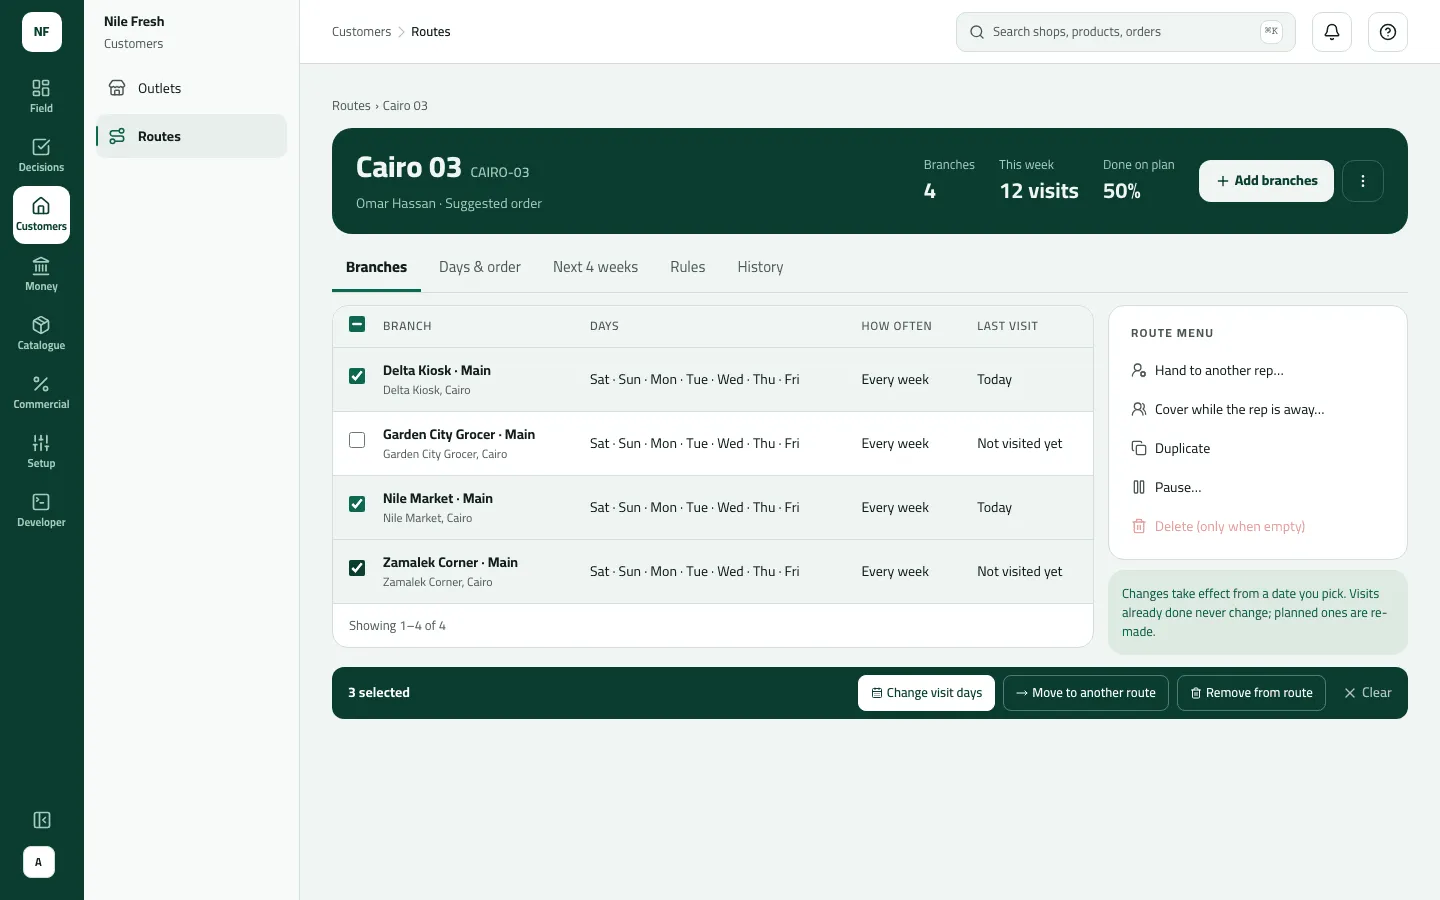Click the Routes link above the Cairo 03 header
1440x900 pixels.
[x=351, y=106]
